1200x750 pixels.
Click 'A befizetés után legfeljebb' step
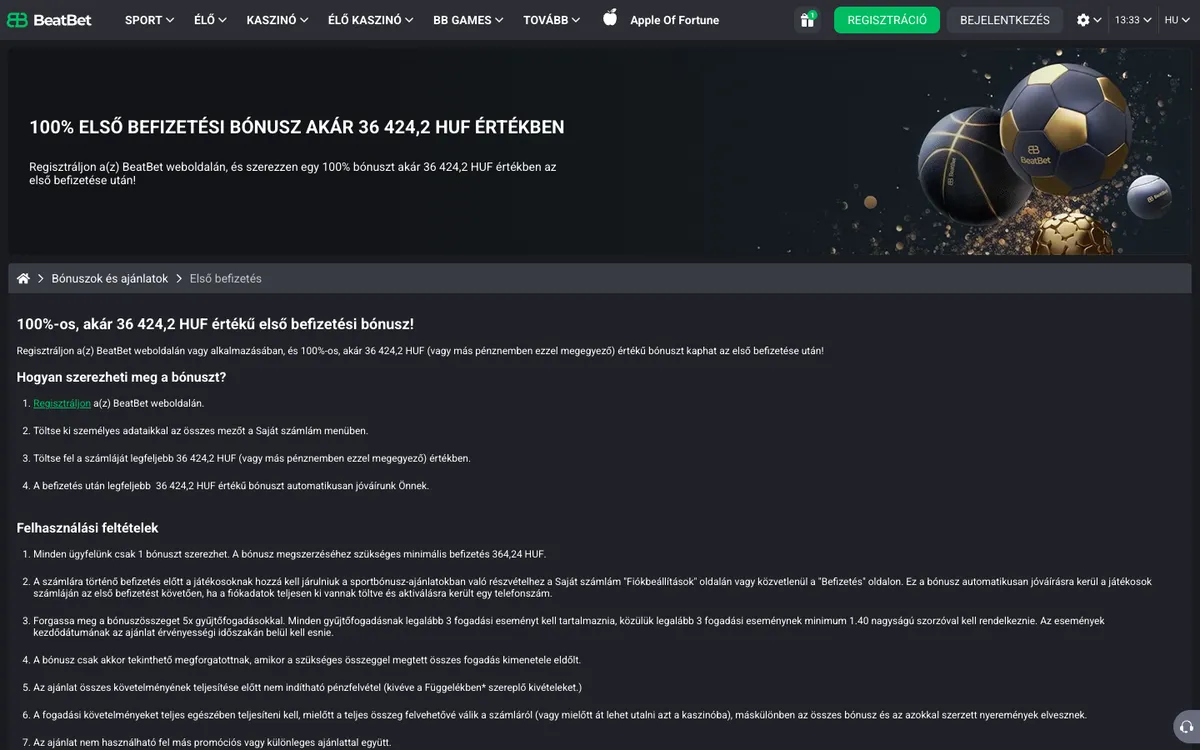[x=231, y=486]
